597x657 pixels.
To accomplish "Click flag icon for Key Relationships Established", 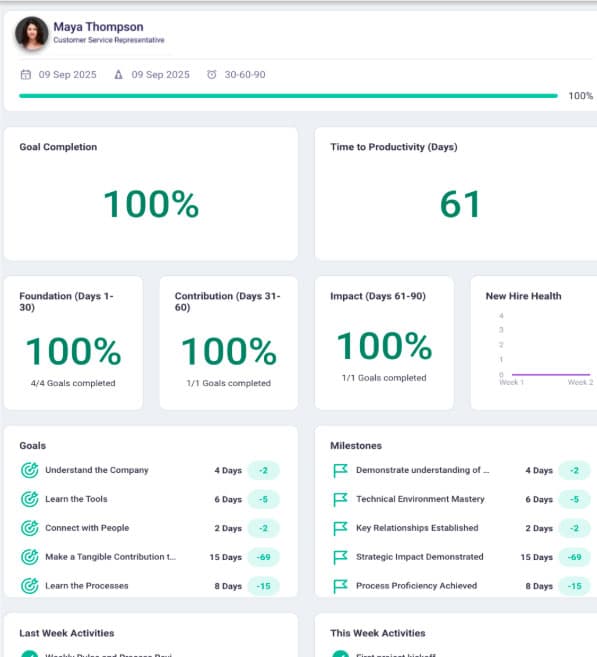I will (340, 528).
